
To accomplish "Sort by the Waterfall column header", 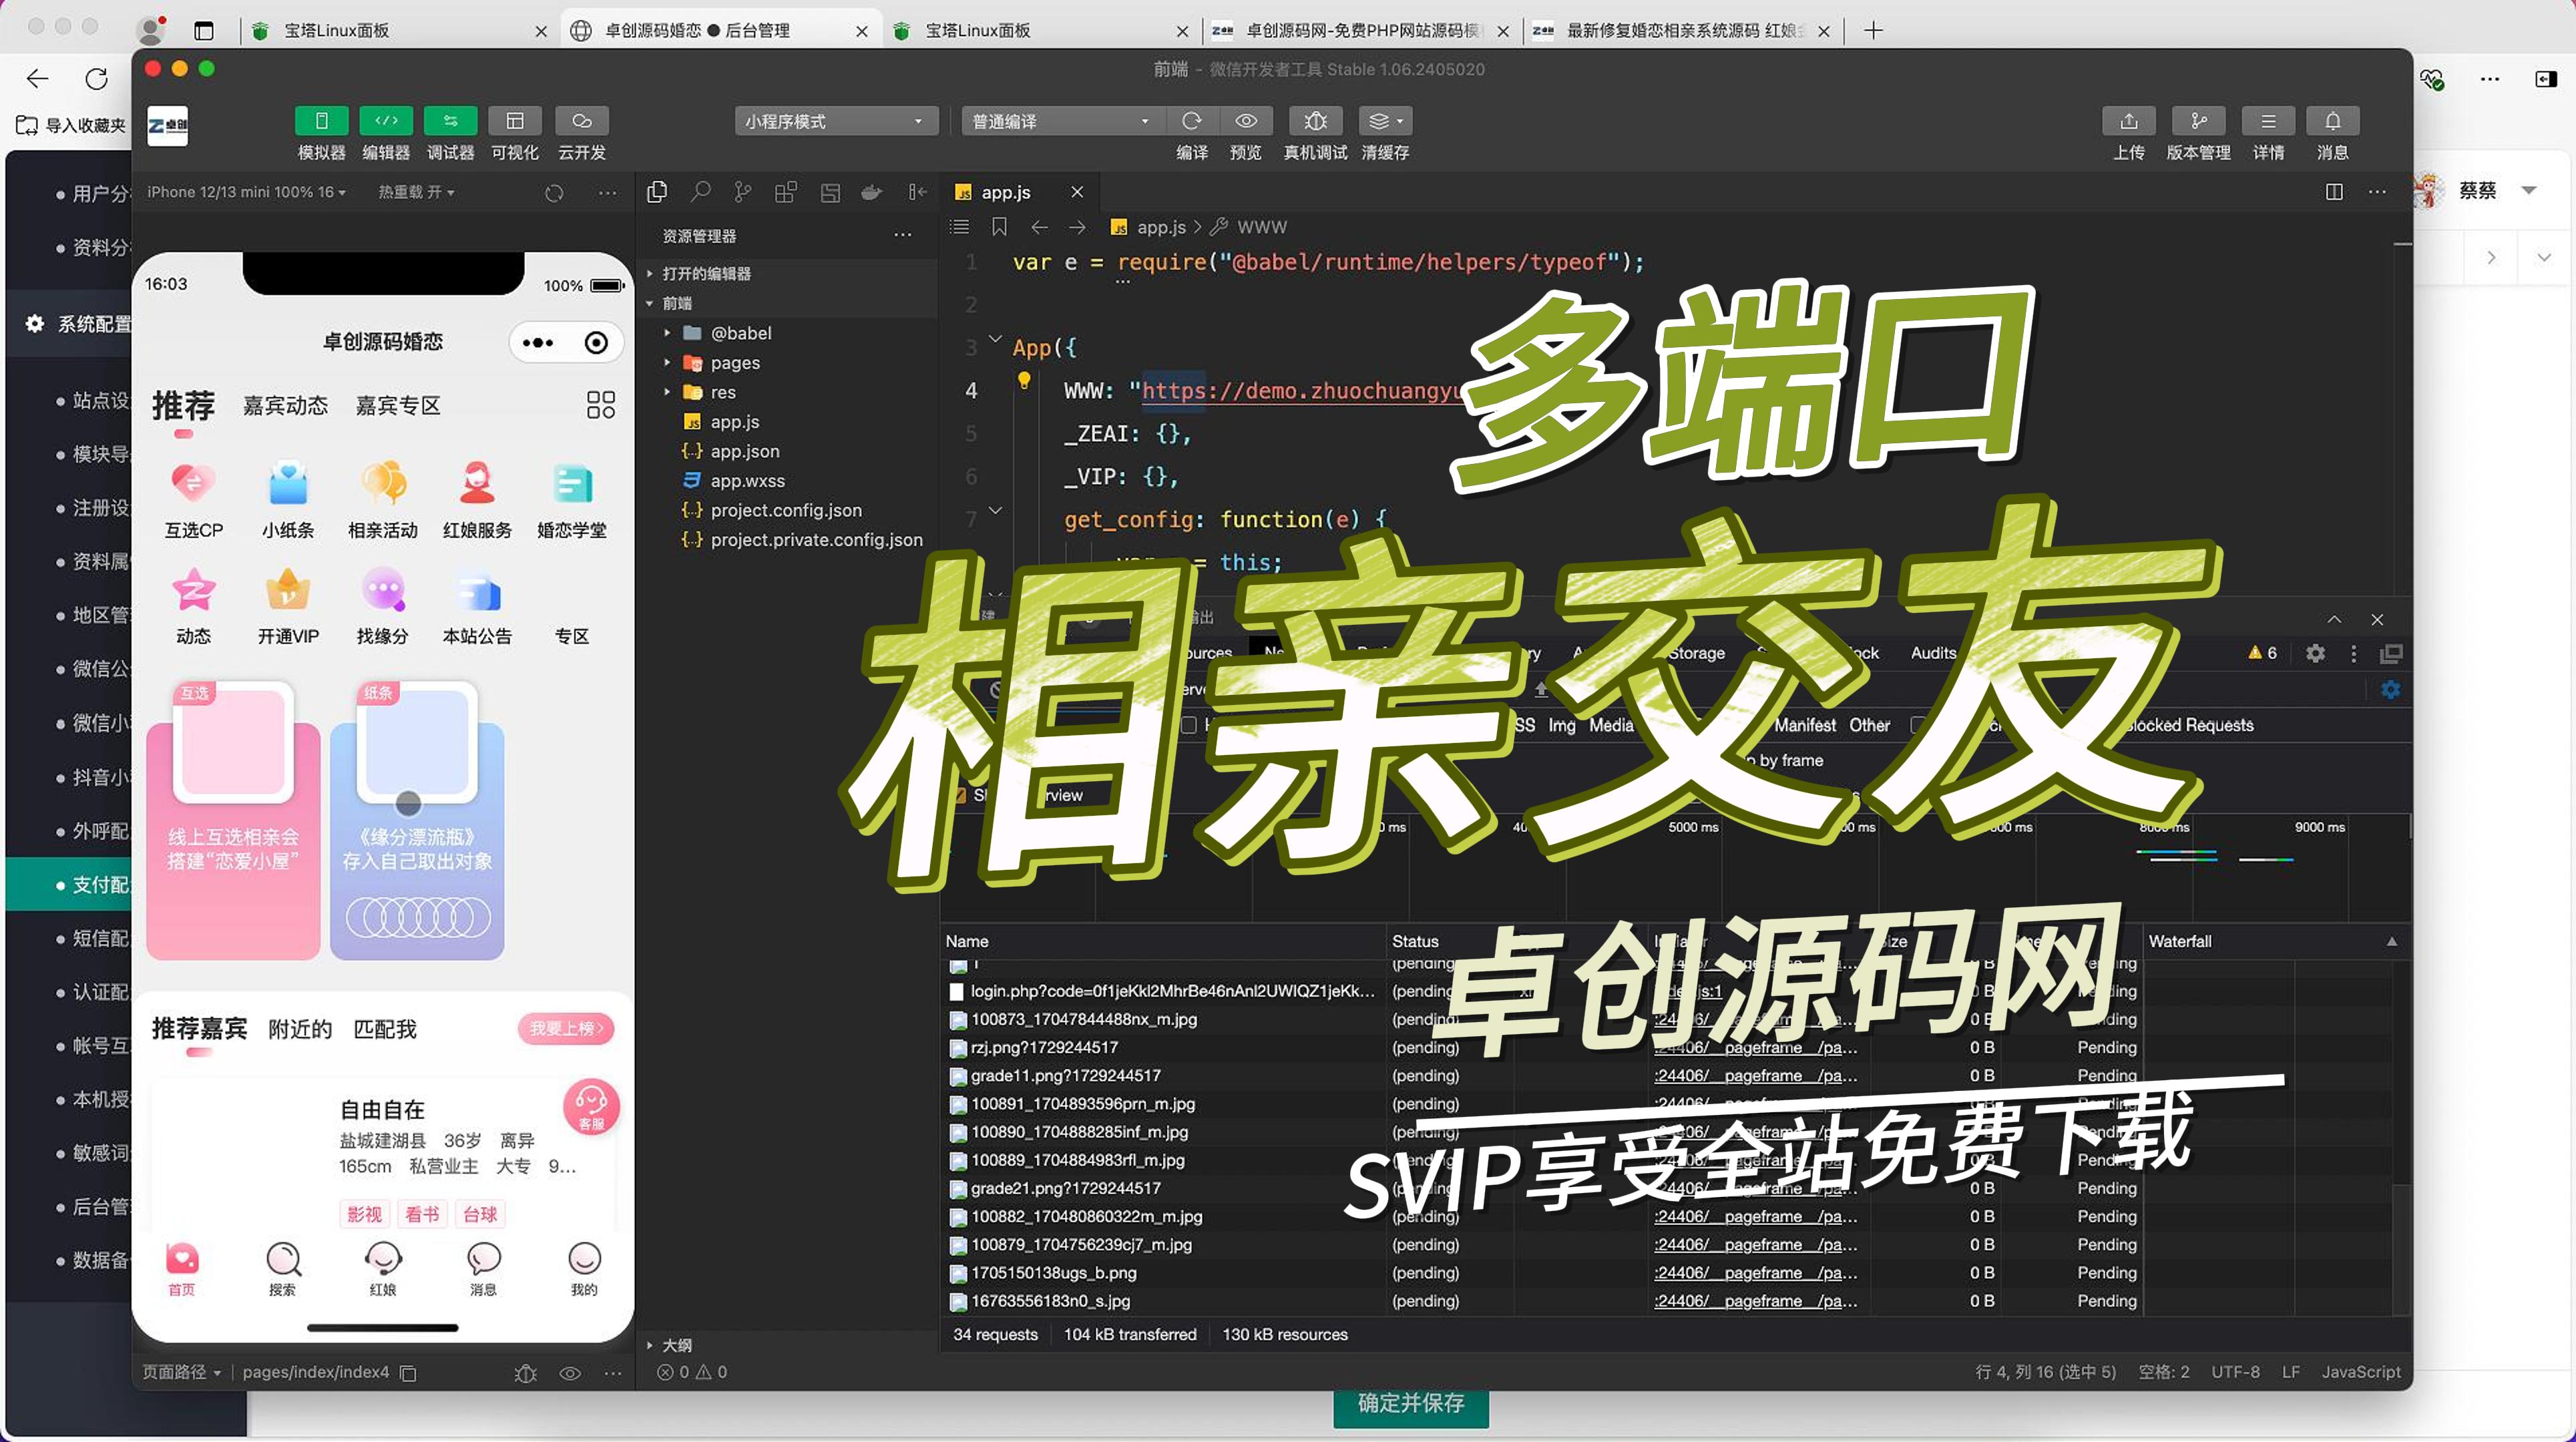I will coord(2272,941).
